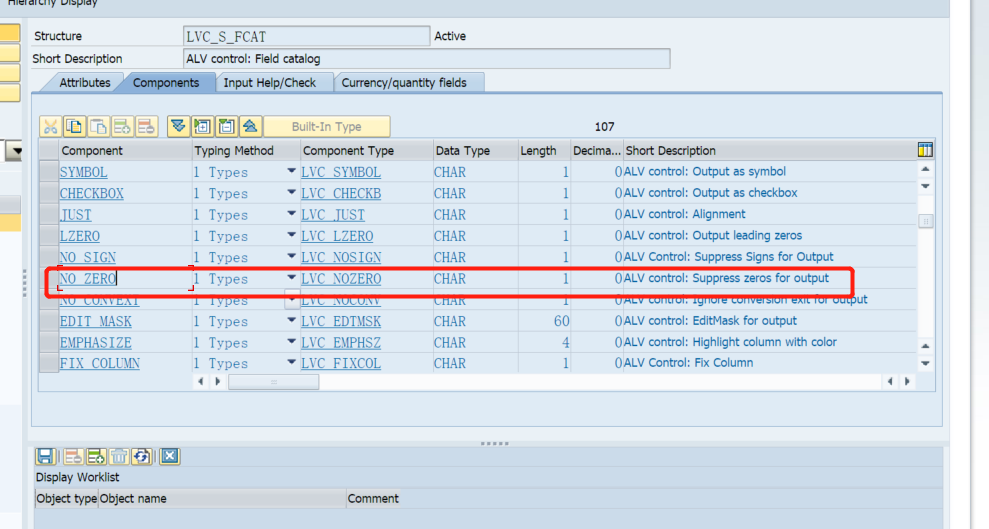
Task: Select the EMPHASIZE row via its row selector
Action: pos(49,342)
